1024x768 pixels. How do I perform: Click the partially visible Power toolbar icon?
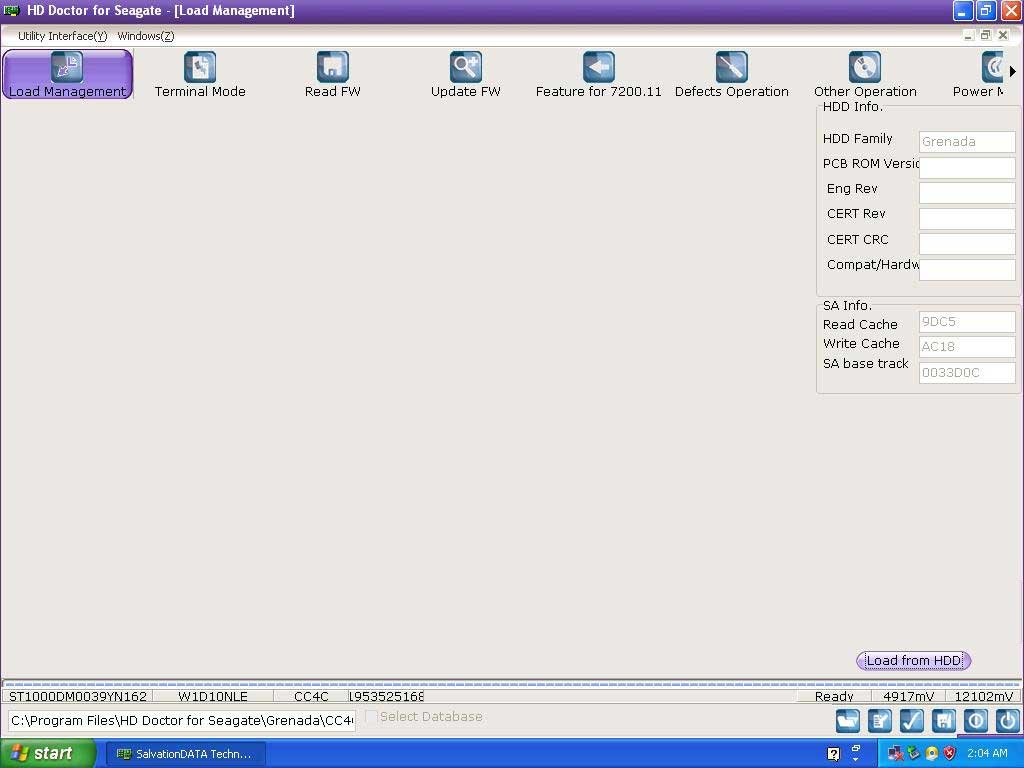[980, 74]
